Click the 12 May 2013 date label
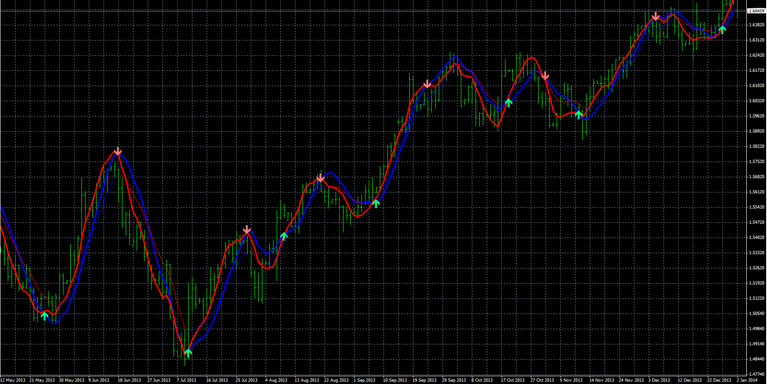Screen dimensions: 767x384 click(x=12, y=380)
